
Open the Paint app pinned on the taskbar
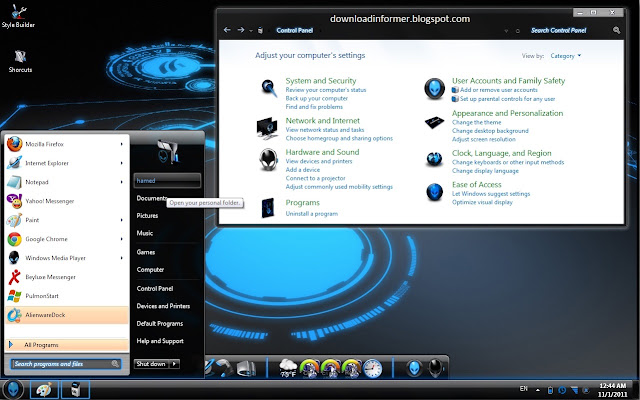pyautogui.click(x=44, y=390)
